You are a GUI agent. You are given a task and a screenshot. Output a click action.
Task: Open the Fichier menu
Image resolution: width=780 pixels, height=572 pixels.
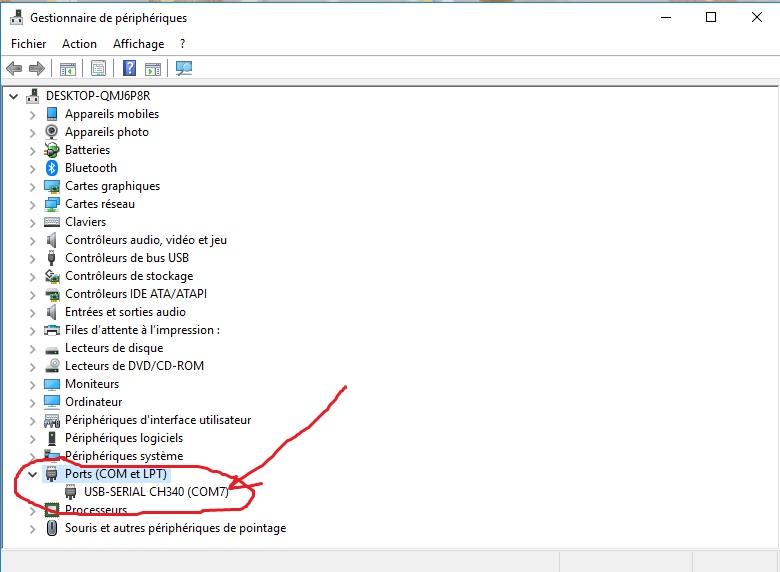point(28,44)
